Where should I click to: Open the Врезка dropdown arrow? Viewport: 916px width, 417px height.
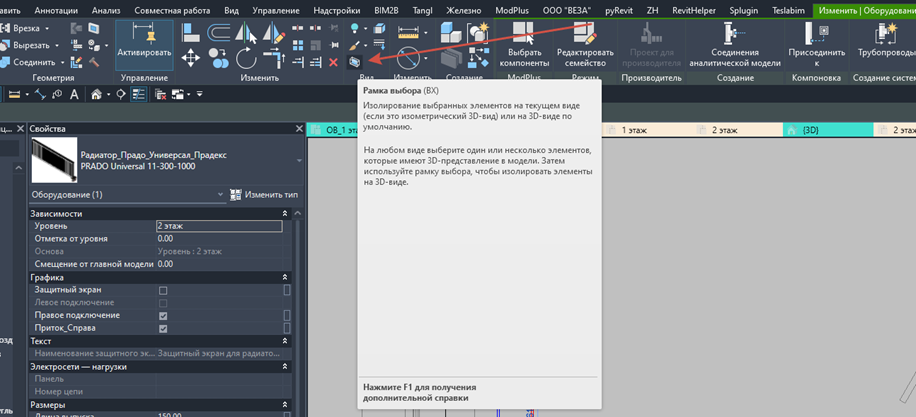[47, 29]
